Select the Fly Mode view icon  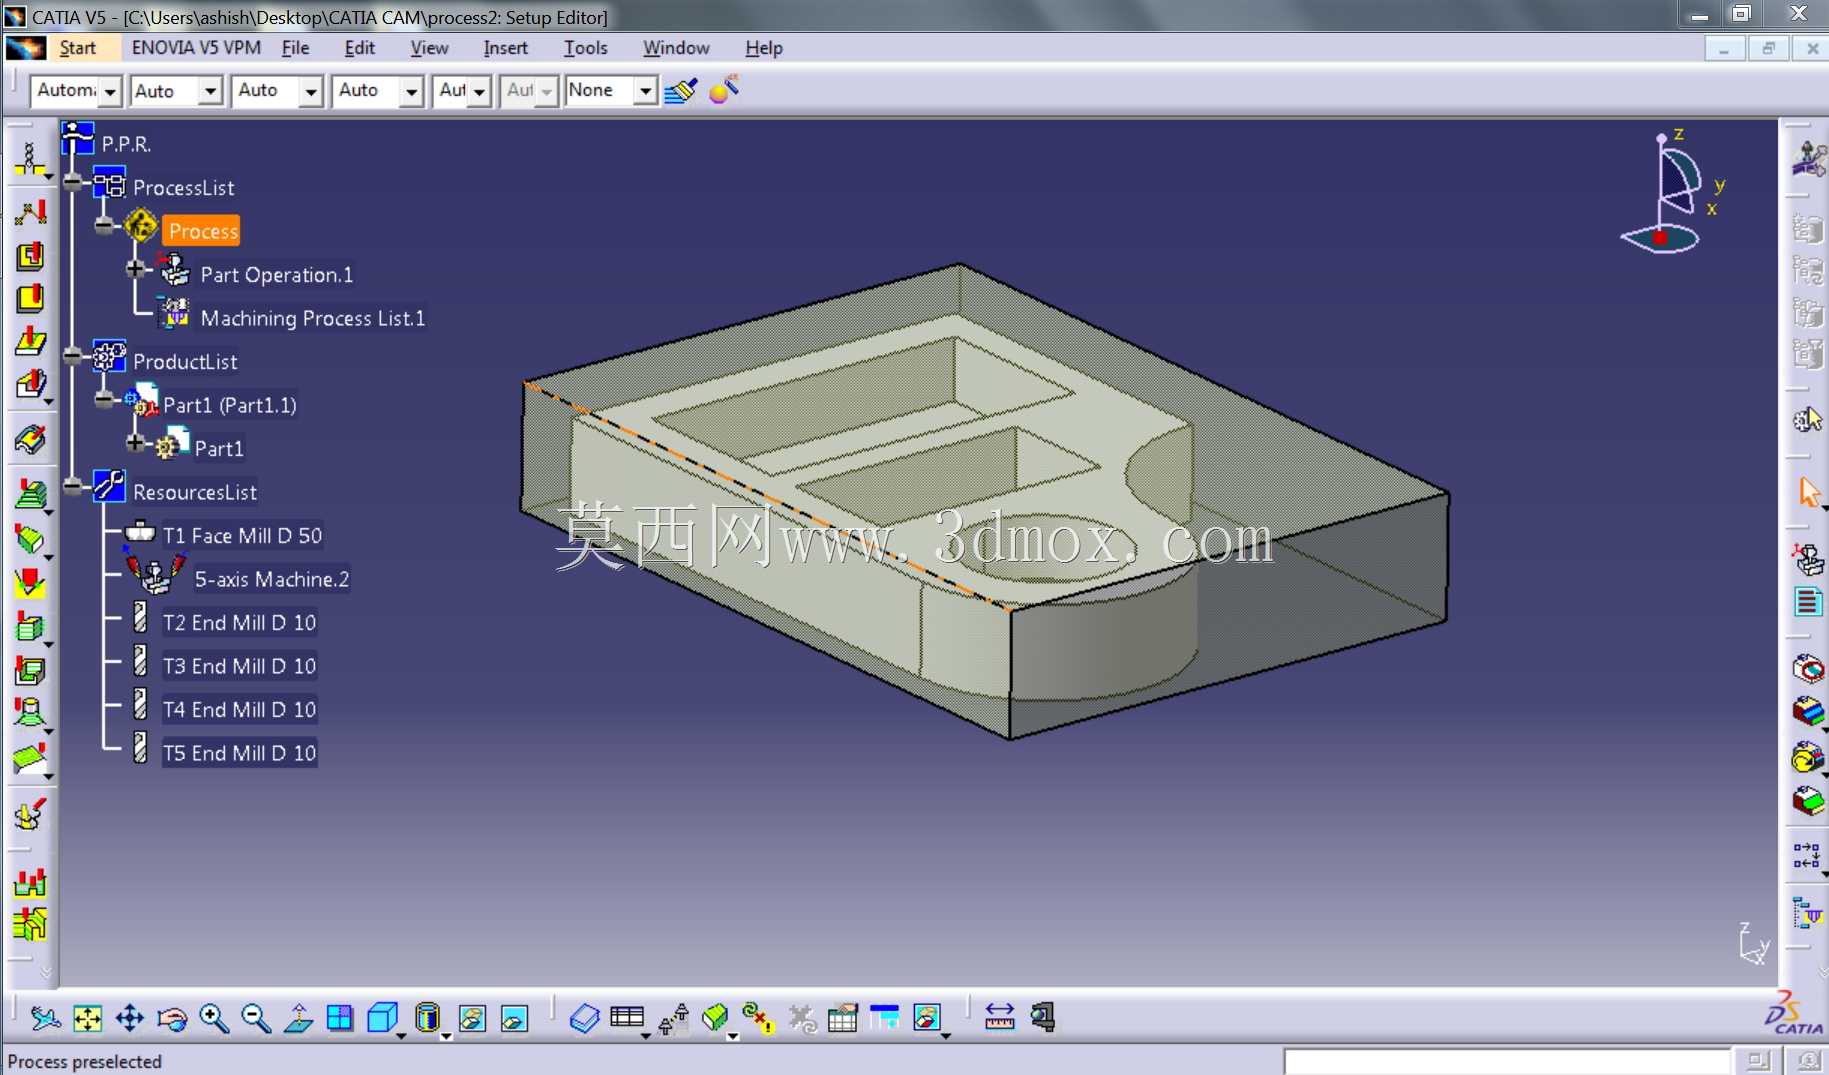pyautogui.click(x=45, y=1018)
